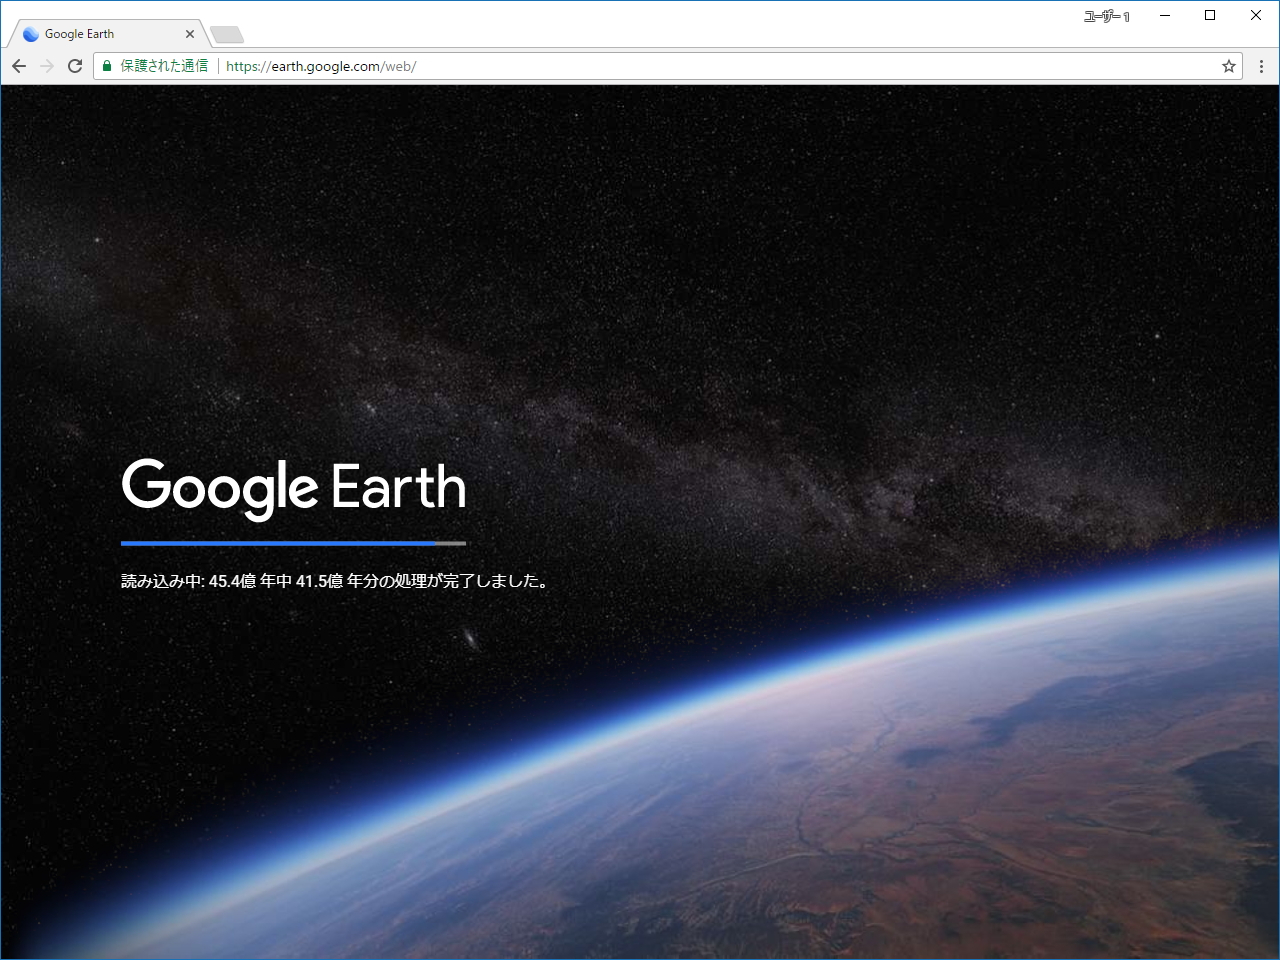This screenshot has height=960, width=1280.
Task: Bookmark the page with the star icon
Action: point(1228,66)
